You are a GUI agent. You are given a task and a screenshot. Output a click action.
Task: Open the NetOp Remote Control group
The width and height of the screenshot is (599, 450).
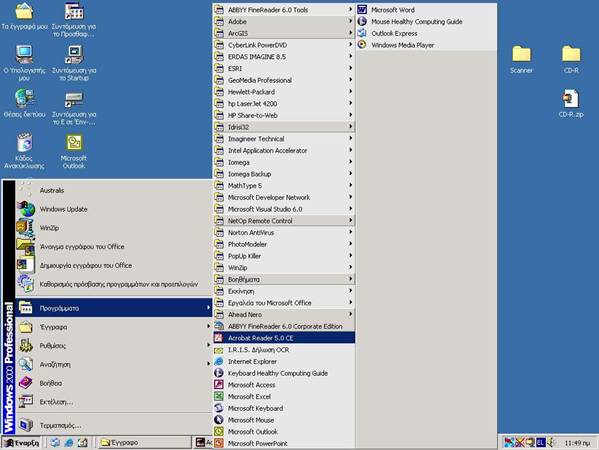284,221
